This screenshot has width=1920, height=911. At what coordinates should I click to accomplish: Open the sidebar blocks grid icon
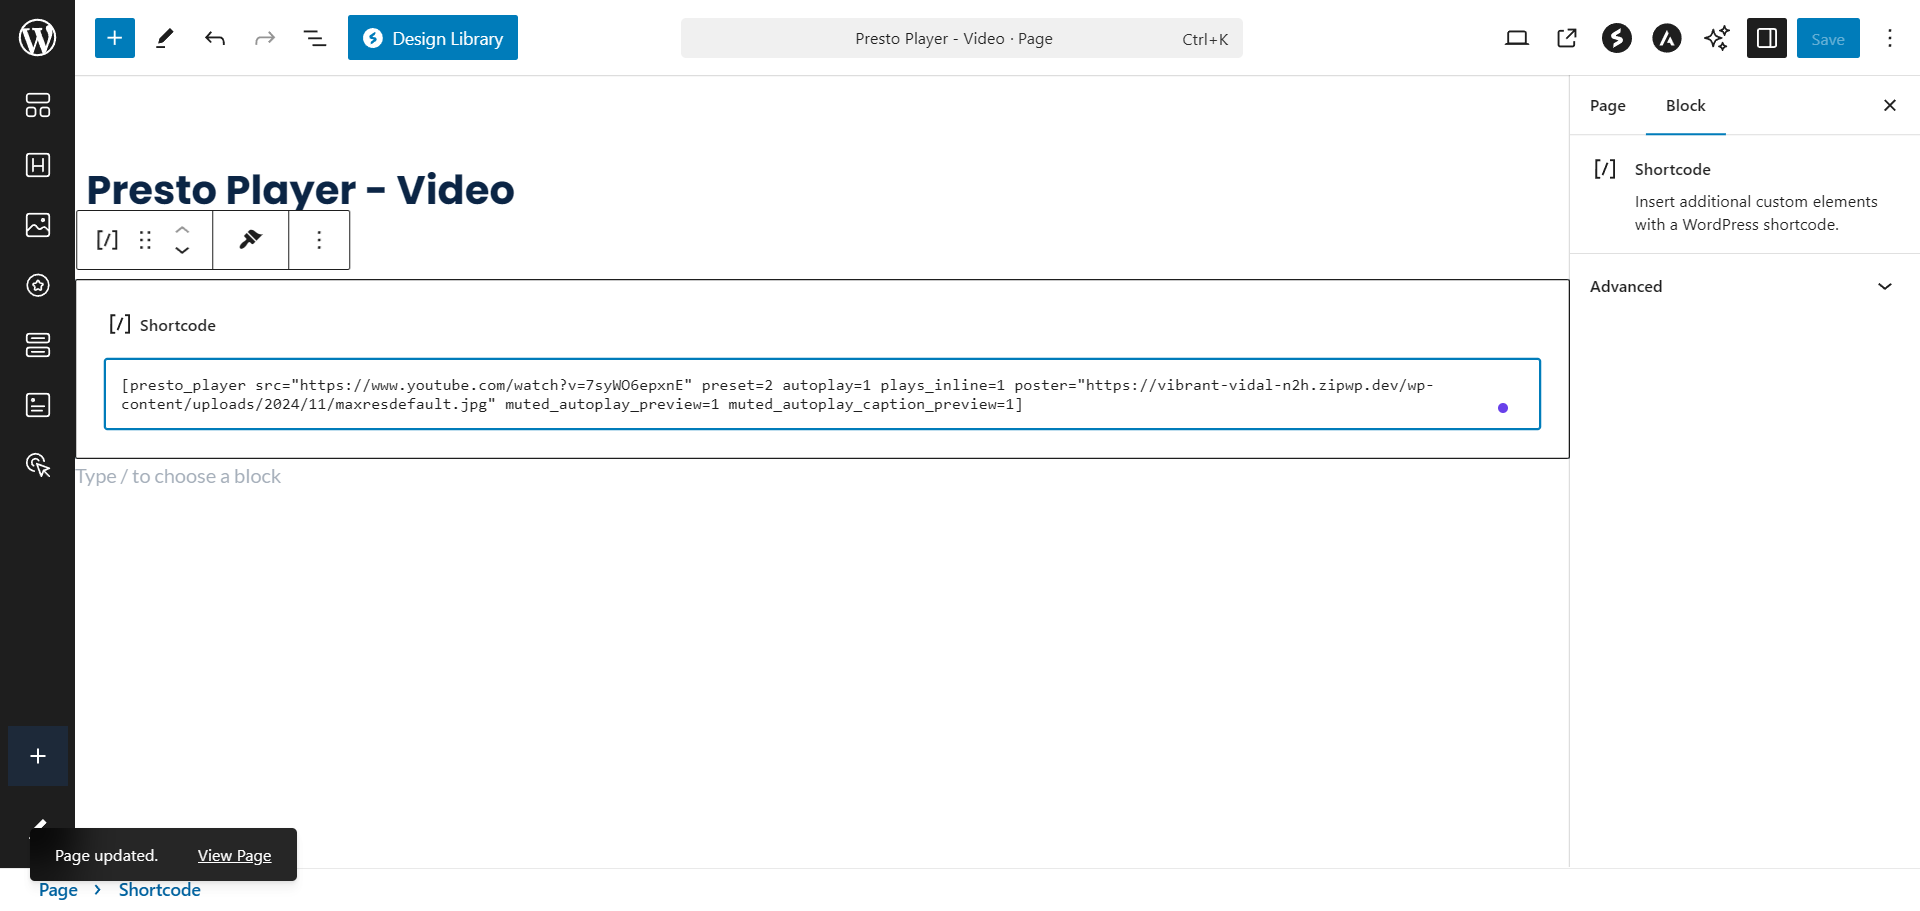point(38,105)
